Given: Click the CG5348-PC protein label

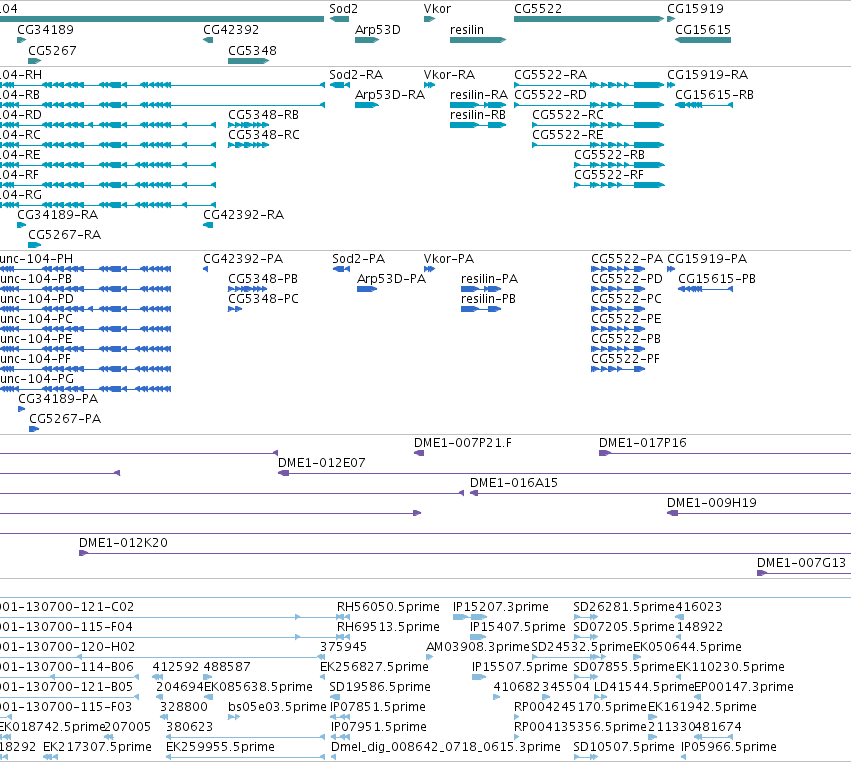Looking at the screenshot, I should (263, 299).
